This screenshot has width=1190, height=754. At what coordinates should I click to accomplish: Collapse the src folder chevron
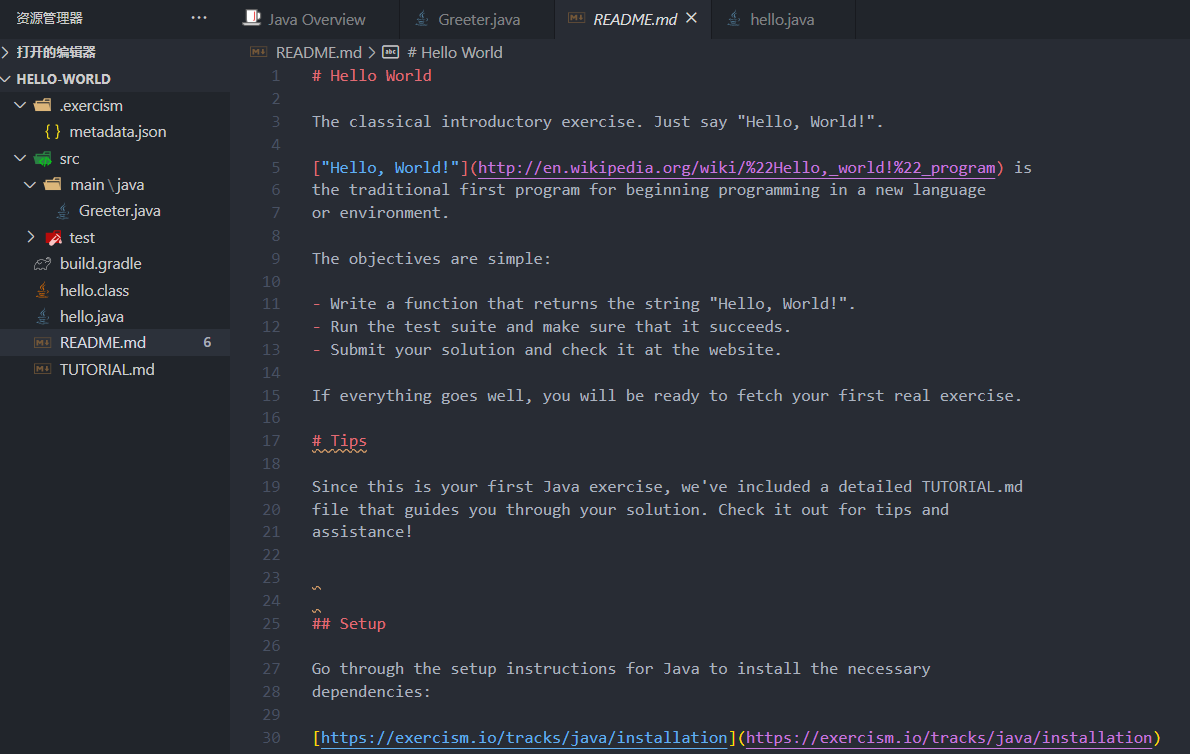pos(20,159)
